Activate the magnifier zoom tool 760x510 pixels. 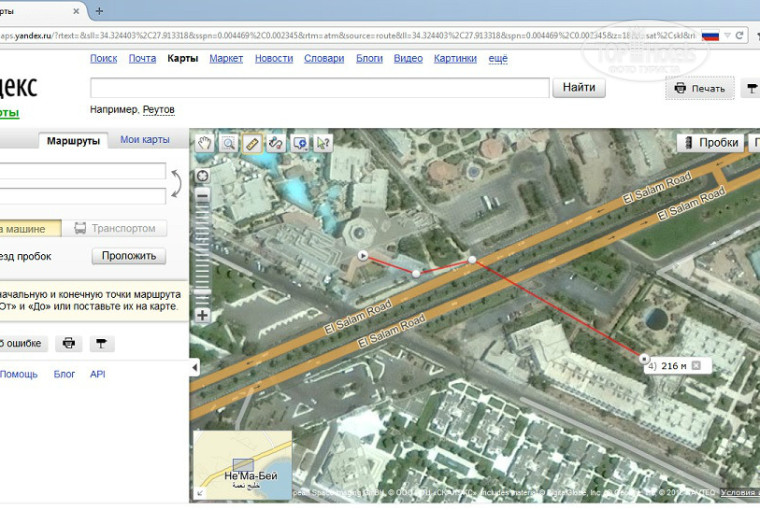(x=229, y=143)
